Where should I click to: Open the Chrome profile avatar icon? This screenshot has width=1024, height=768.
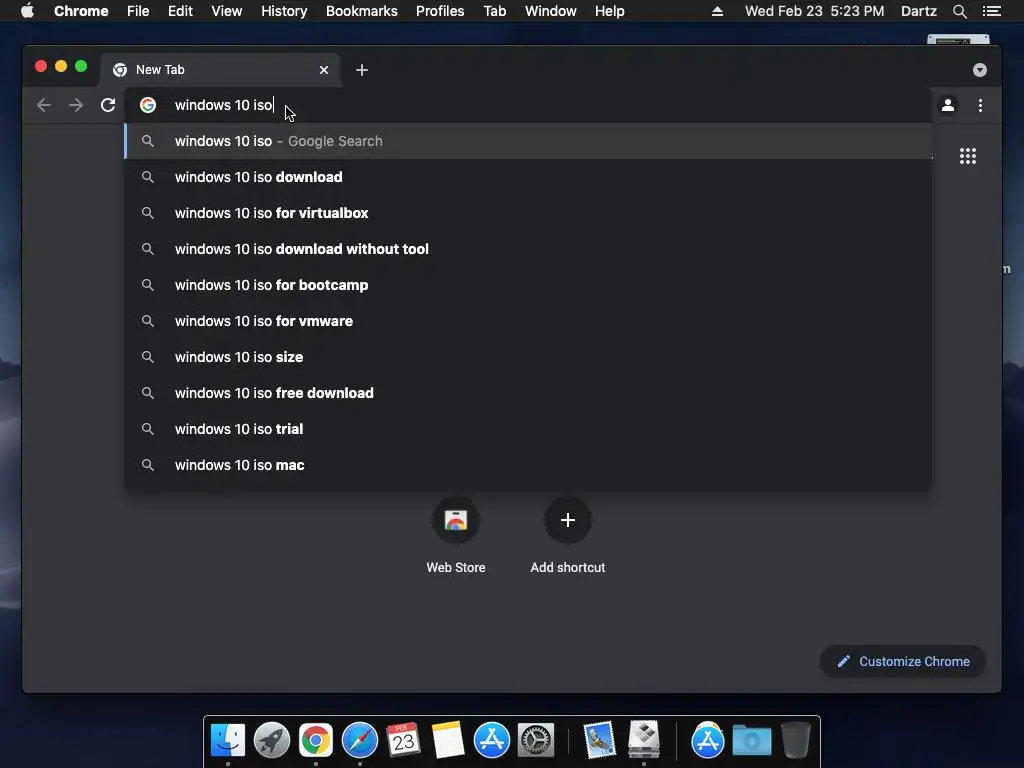click(x=948, y=105)
